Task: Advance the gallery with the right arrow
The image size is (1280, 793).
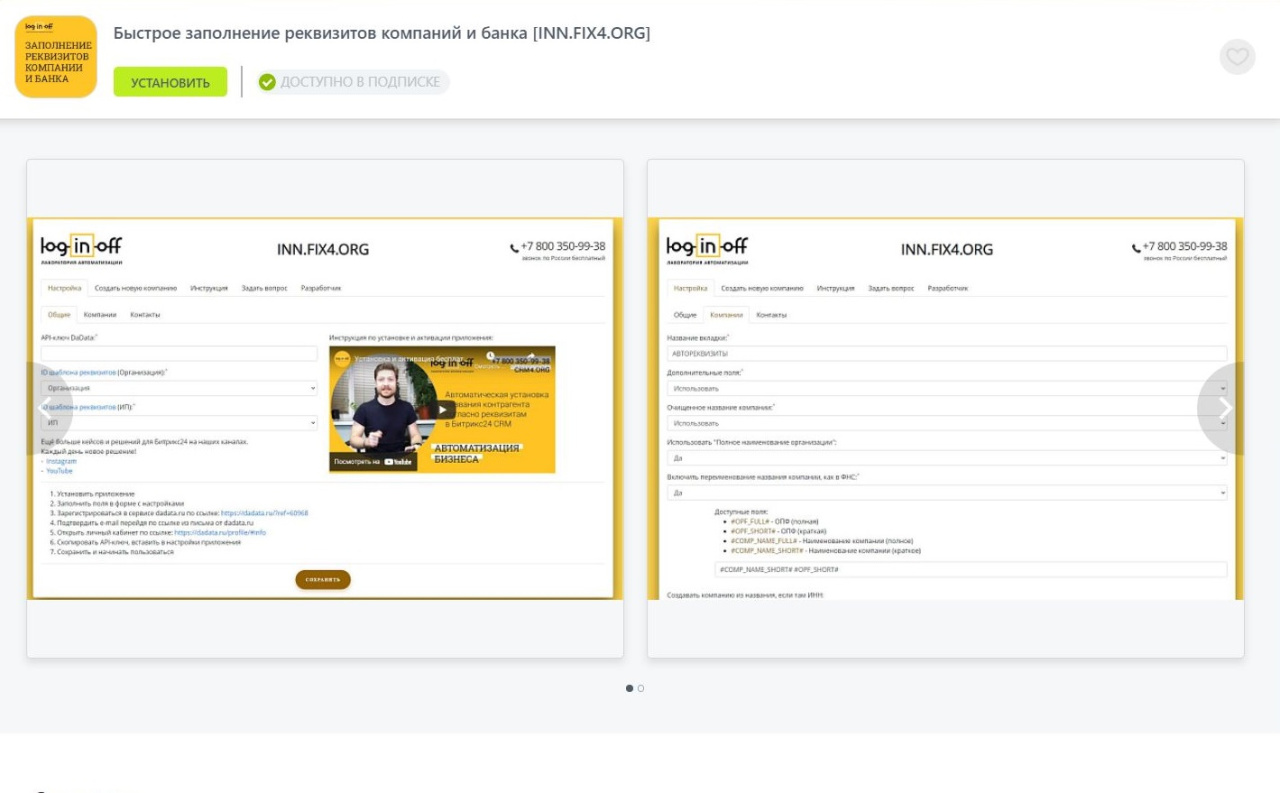Action: pyautogui.click(x=1225, y=408)
